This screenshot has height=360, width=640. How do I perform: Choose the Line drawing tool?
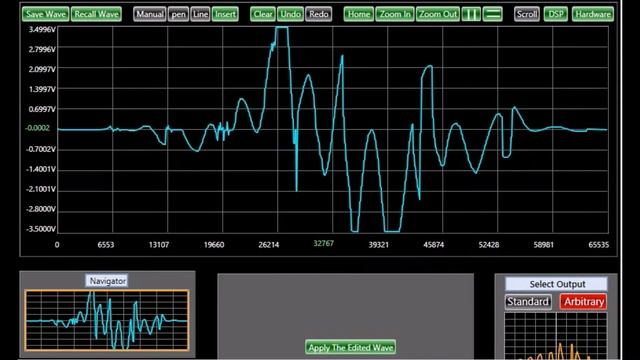coord(200,14)
